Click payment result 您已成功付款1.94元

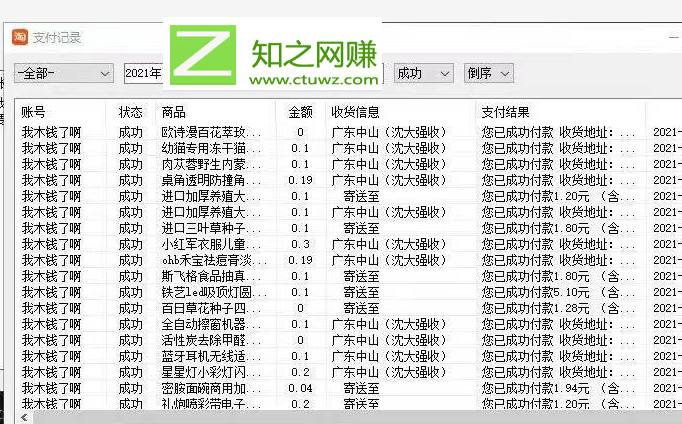click(x=558, y=388)
